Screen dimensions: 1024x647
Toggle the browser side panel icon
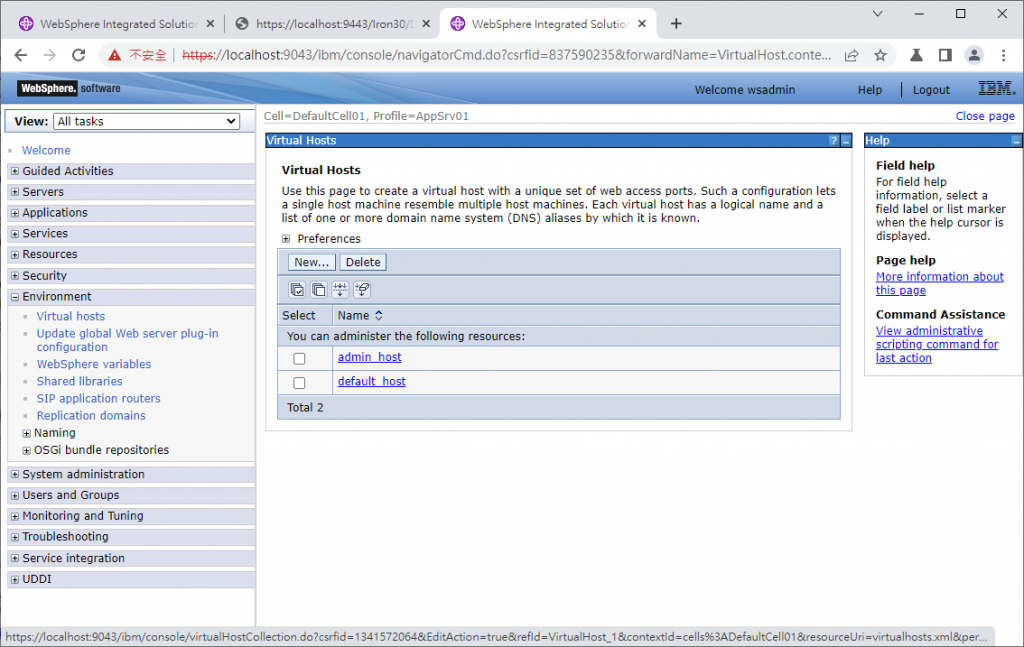pyautogui.click(x=945, y=55)
